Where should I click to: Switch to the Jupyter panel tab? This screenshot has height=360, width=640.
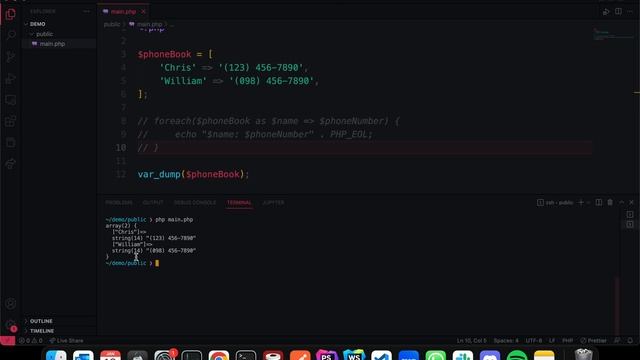(x=273, y=202)
